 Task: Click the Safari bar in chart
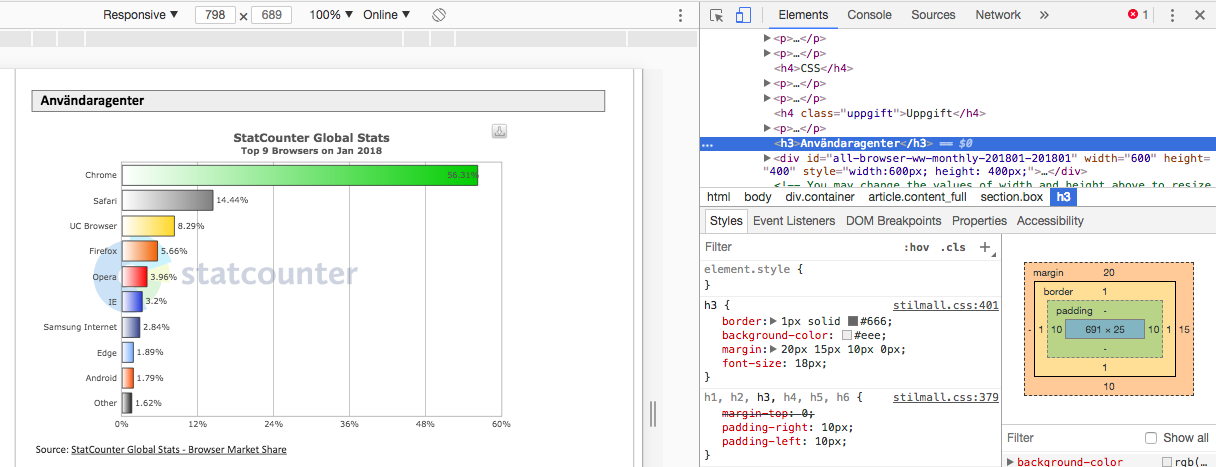tap(168, 200)
